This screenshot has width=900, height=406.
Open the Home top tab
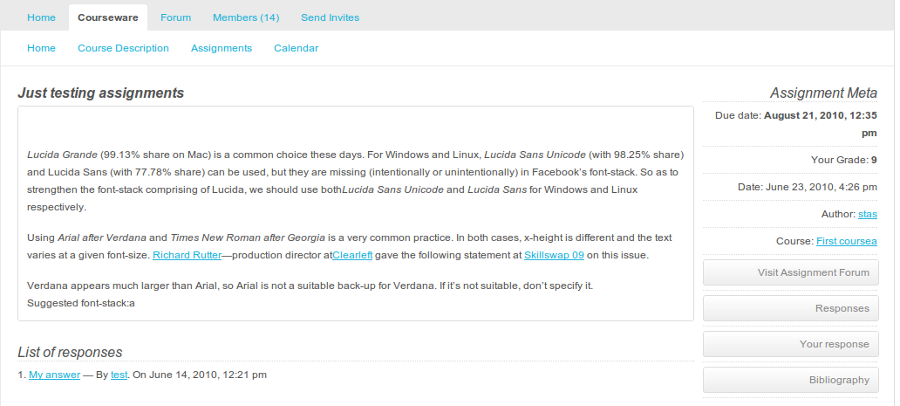[x=41, y=18]
